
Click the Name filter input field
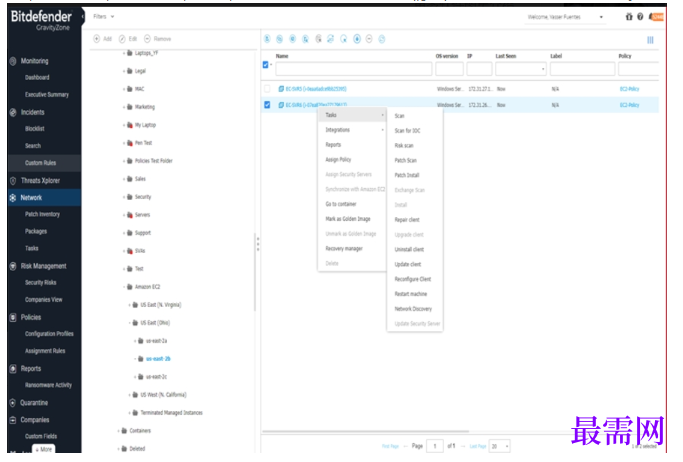coord(354,69)
